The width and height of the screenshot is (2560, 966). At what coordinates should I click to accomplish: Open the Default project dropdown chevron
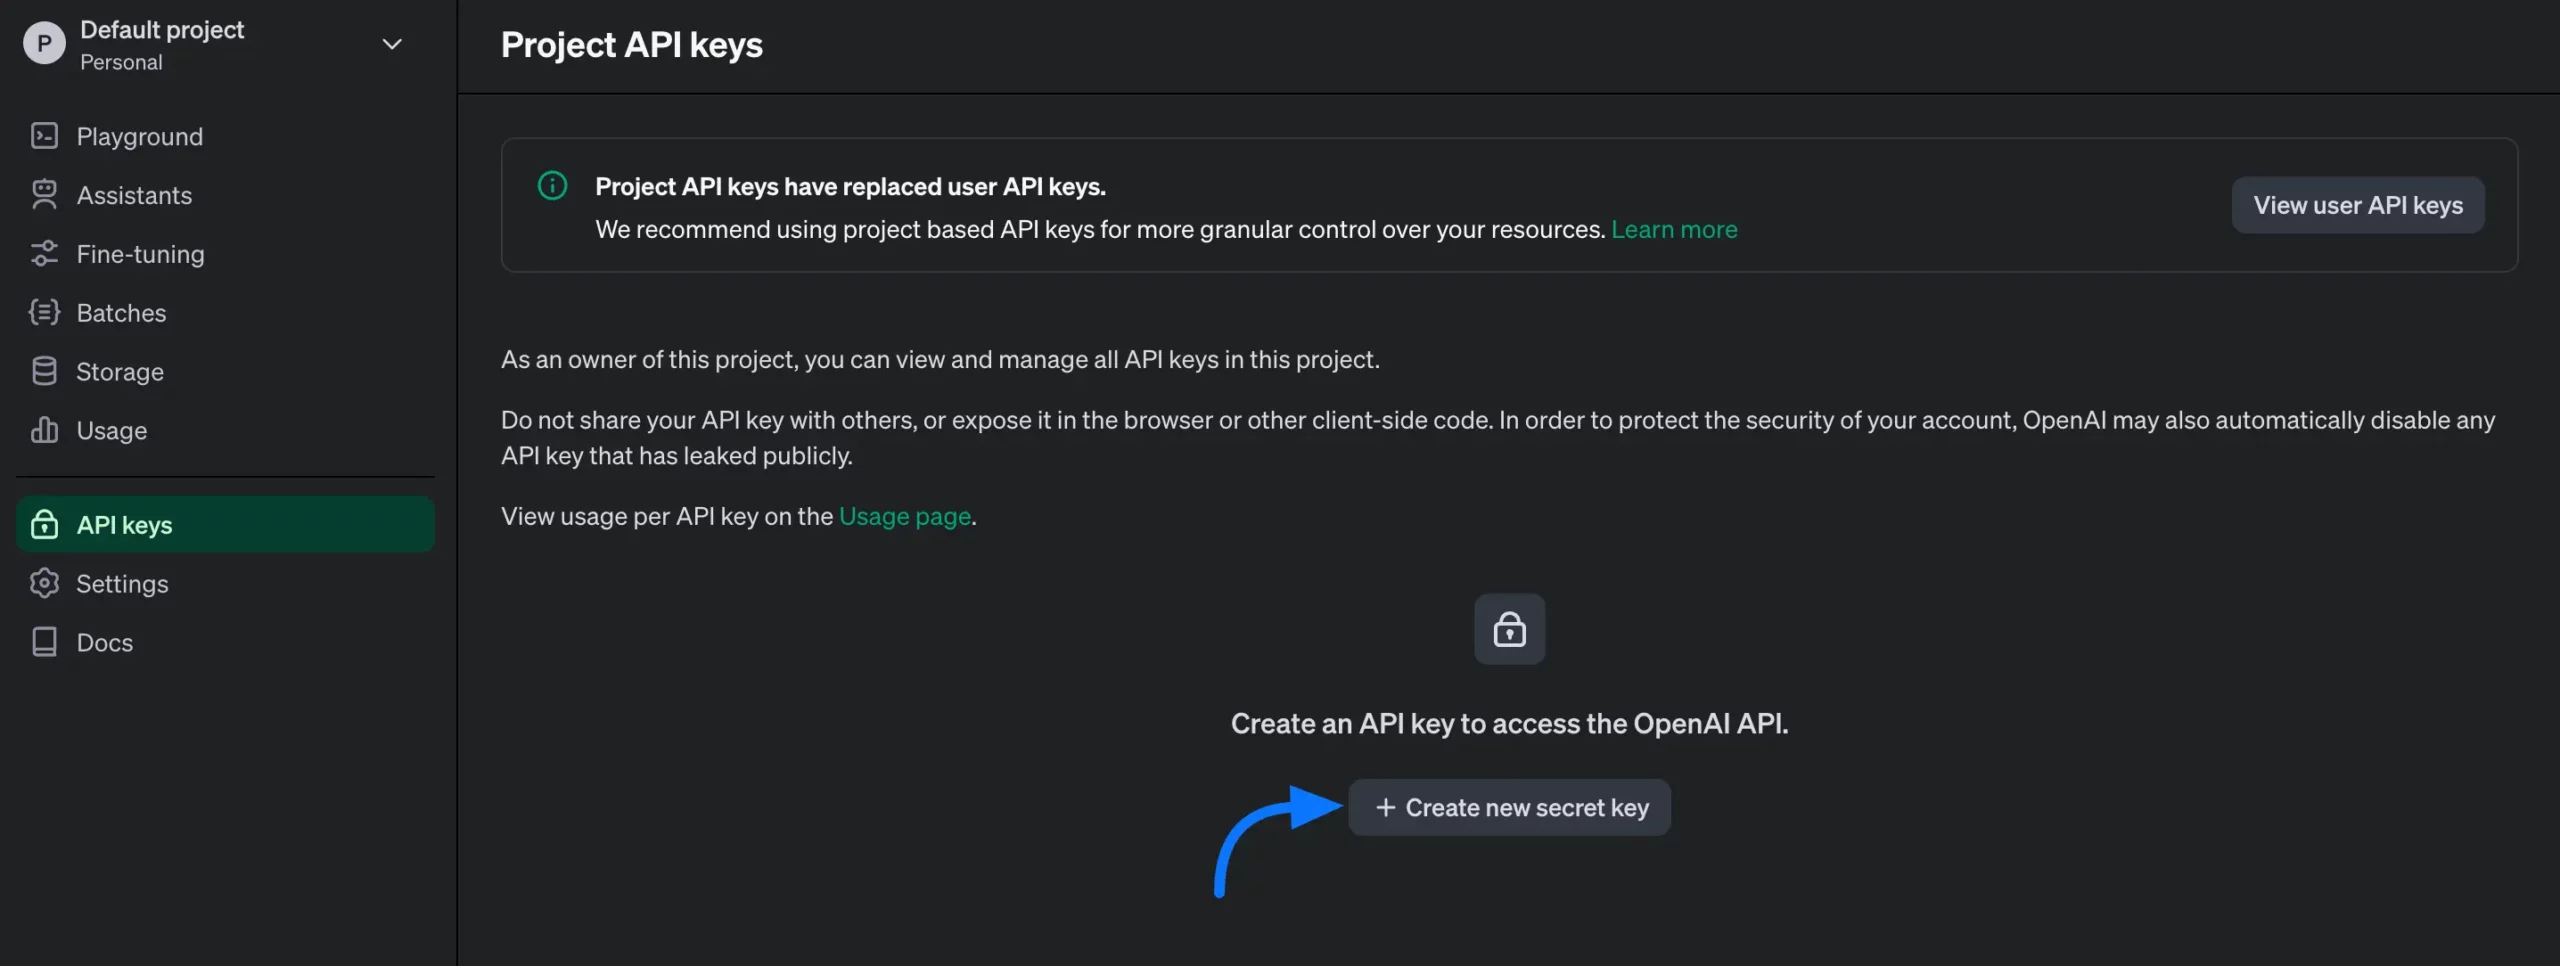pyautogui.click(x=392, y=44)
